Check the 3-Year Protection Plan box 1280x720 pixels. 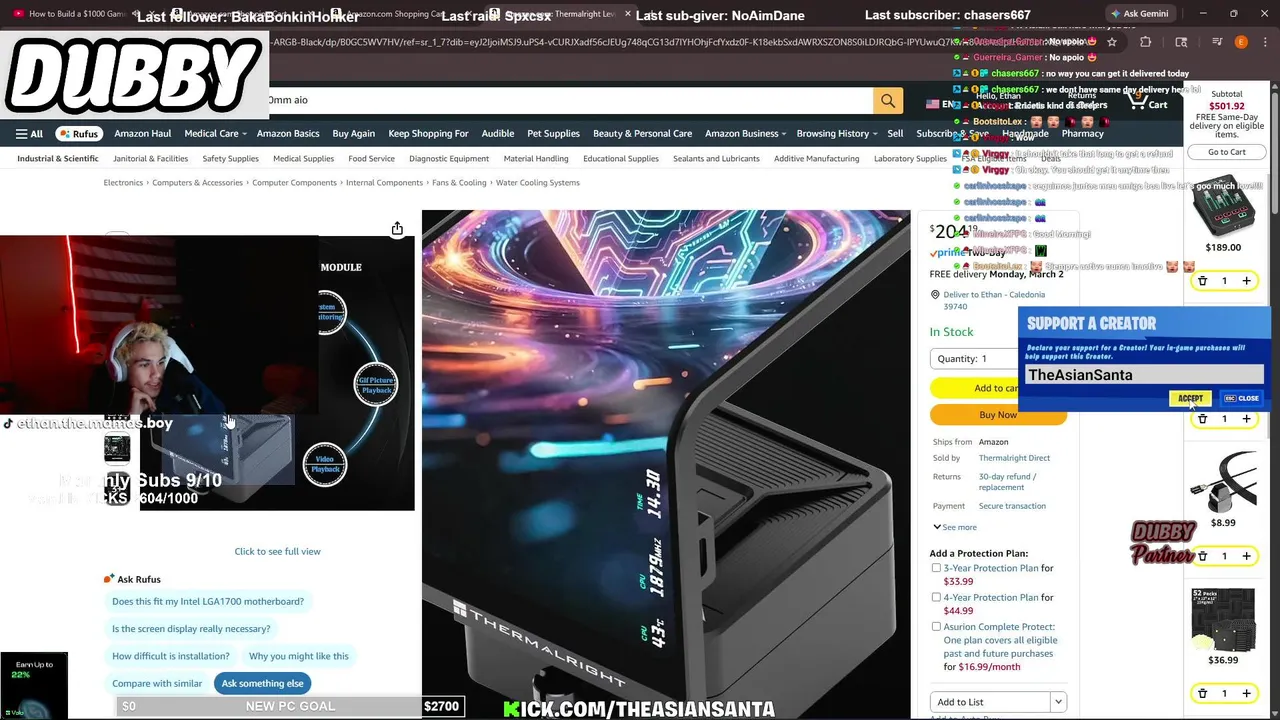936,568
